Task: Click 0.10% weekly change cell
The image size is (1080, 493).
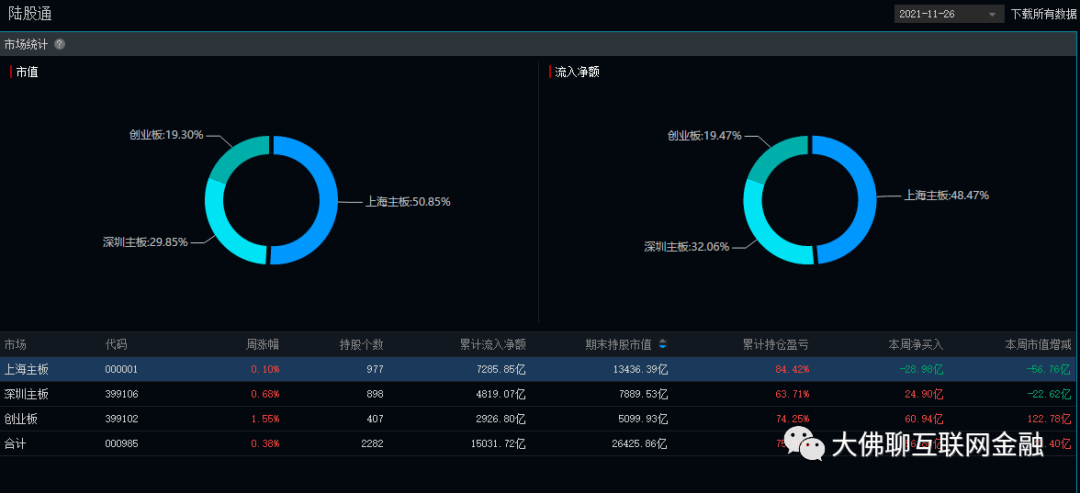Action: (265, 369)
